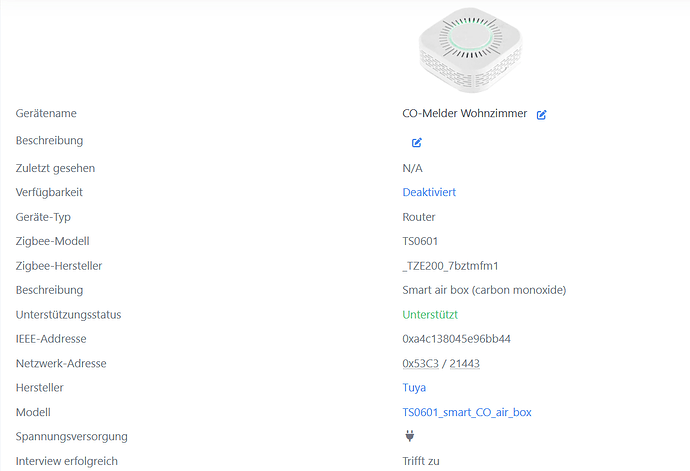Click the IEEE address 0xa4c138045e96bb44
690x471 pixels.
(456, 339)
